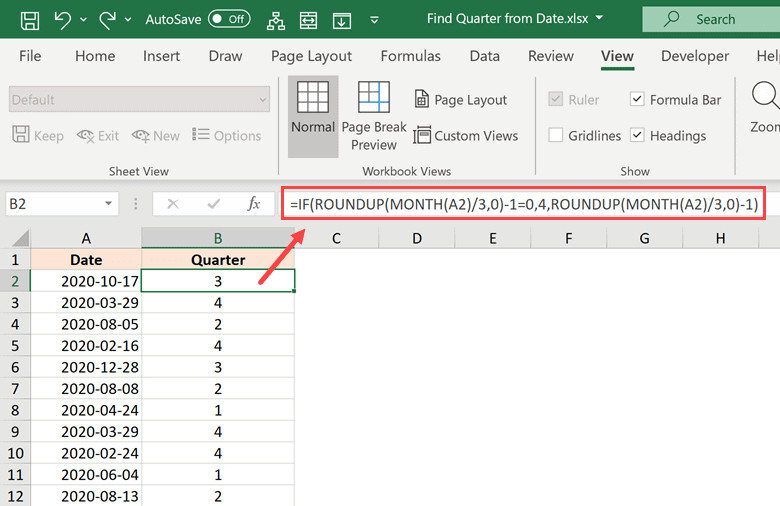Select column C header
This screenshot has width=780, height=506.
pyautogui.click(x=337, y=238)
